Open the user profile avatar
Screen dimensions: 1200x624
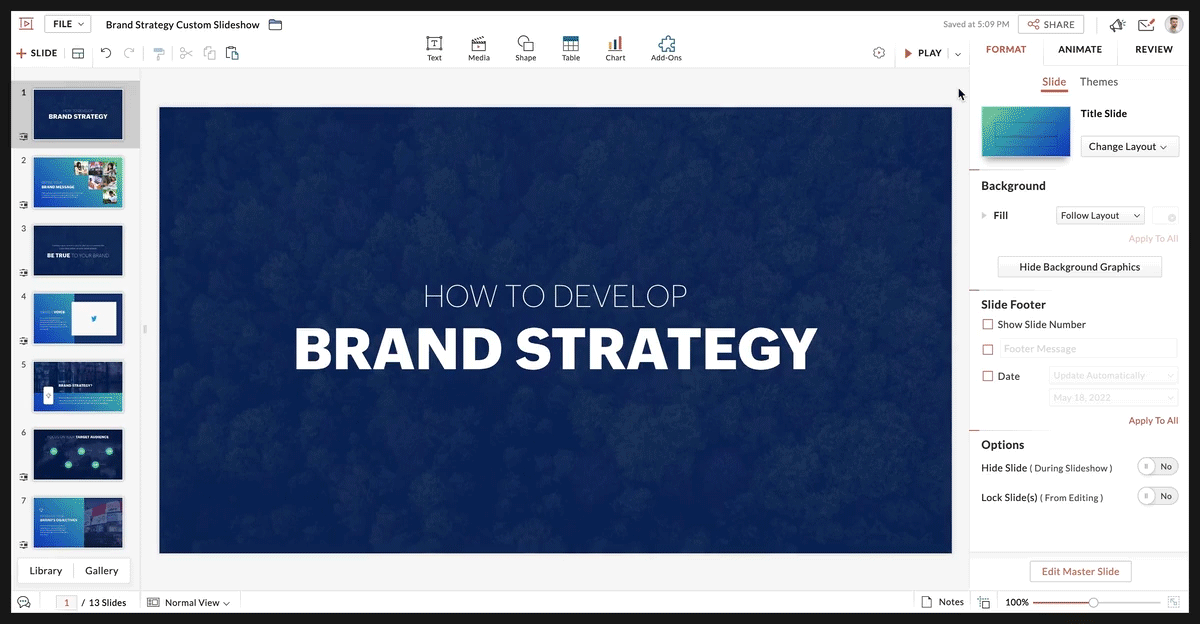point(1174,24)
